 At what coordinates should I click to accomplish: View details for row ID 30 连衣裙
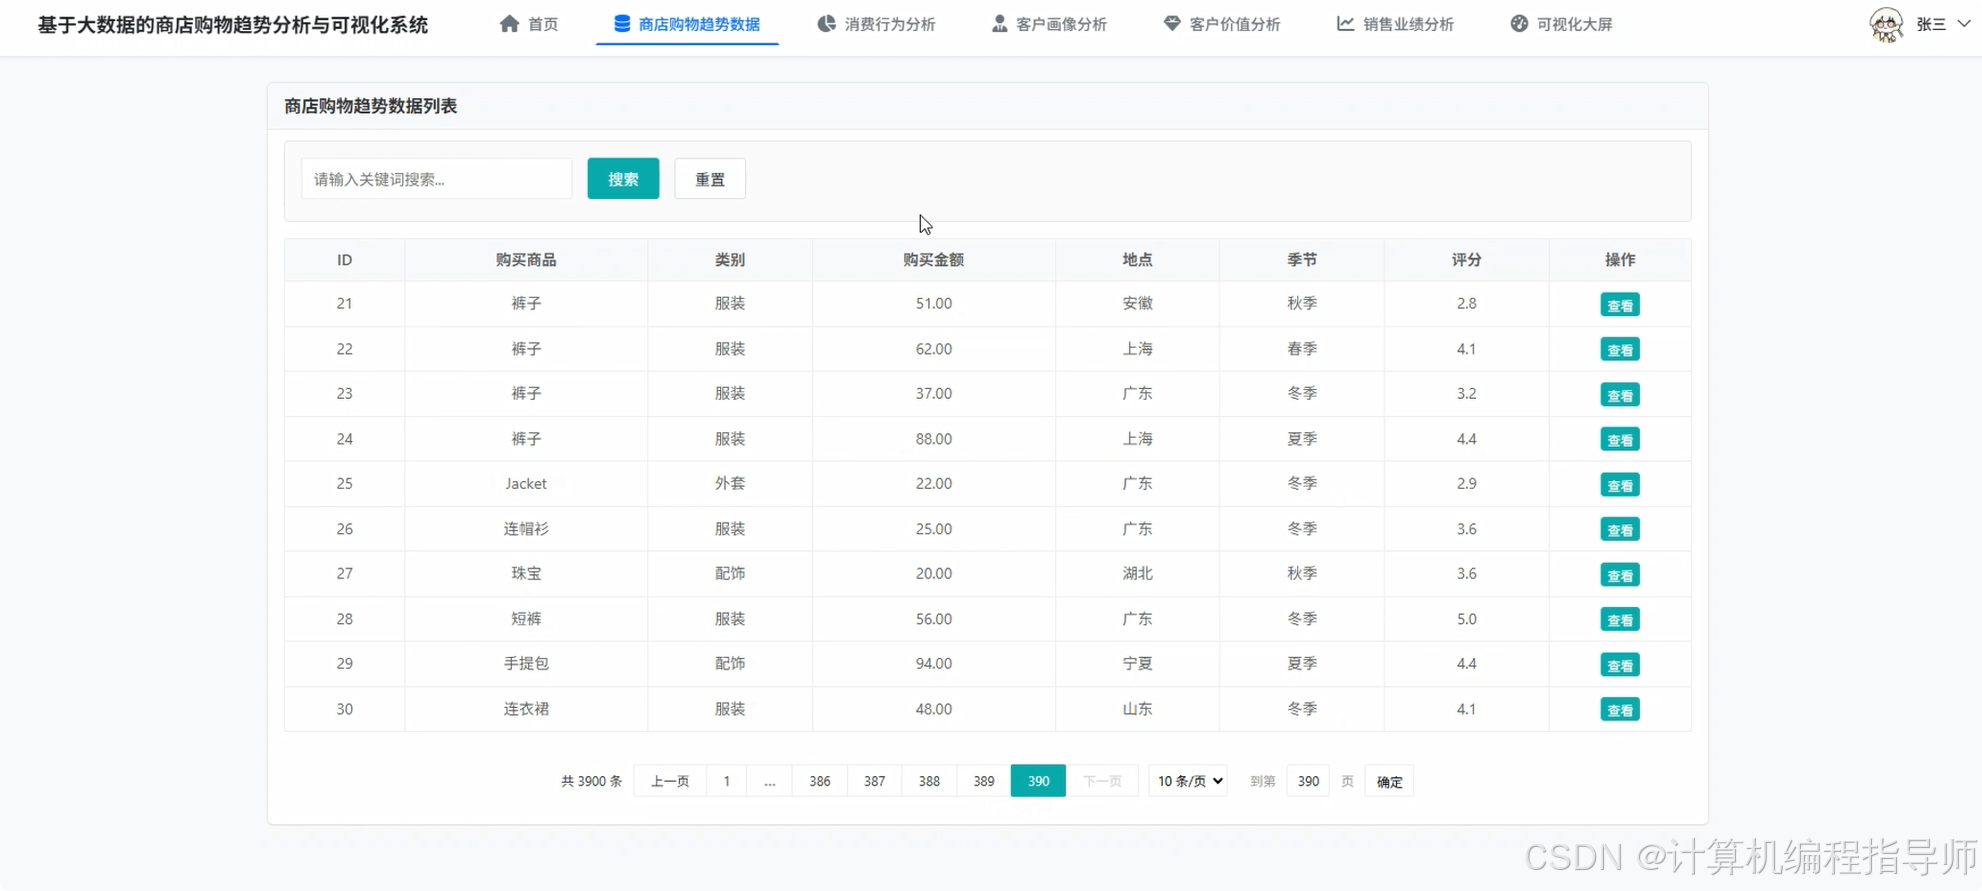pyautogui.click(x=1620, y=710)
